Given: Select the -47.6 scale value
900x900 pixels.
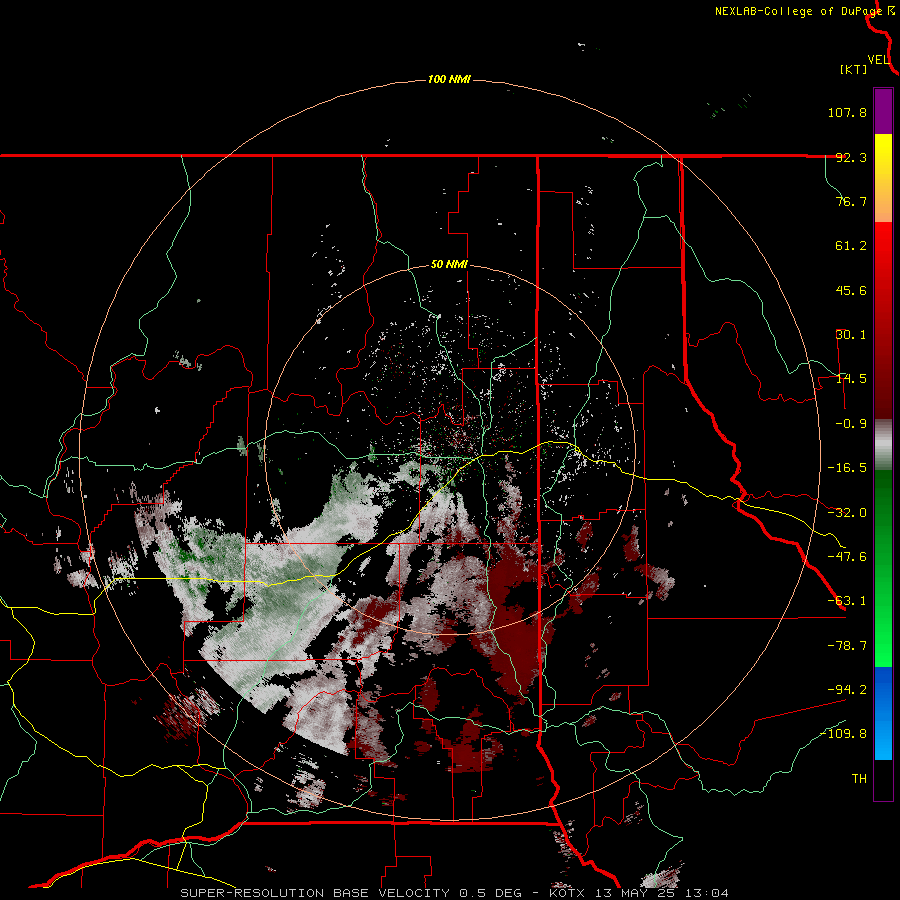Looking at the screenshot, I should coord(847,557).
